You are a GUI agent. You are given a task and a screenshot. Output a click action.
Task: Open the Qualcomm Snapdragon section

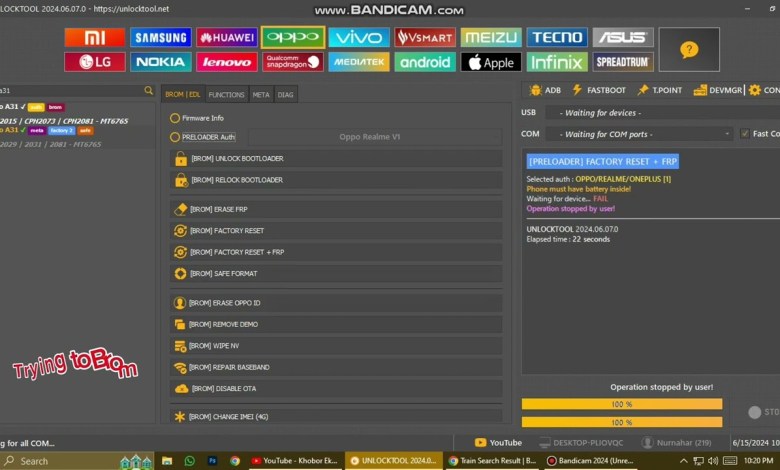(293, 62)
